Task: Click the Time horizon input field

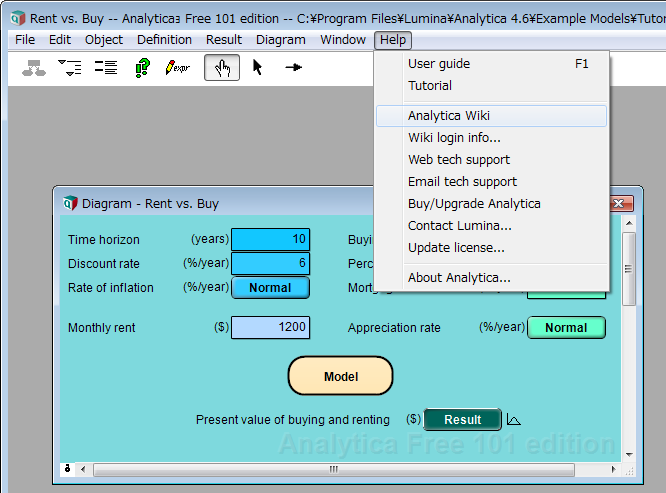Action: (271, 239)
